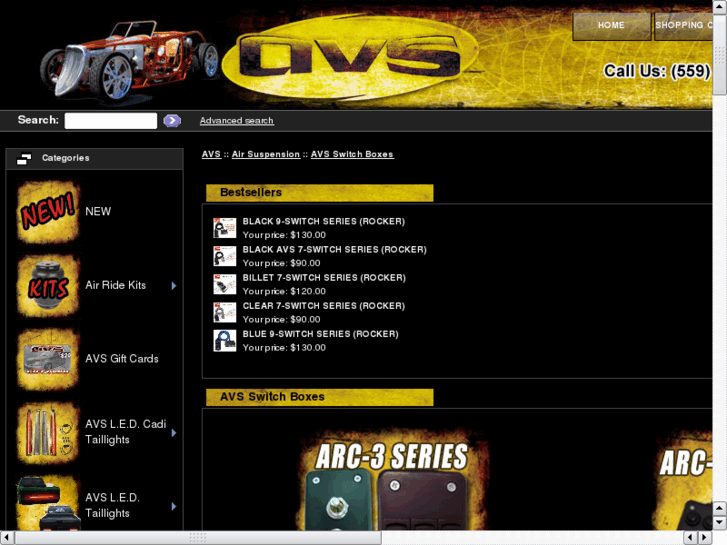Open the Shopping Cart tab
Screen dimensions: 727x545
pyautogui.click(x=683, y=26)
